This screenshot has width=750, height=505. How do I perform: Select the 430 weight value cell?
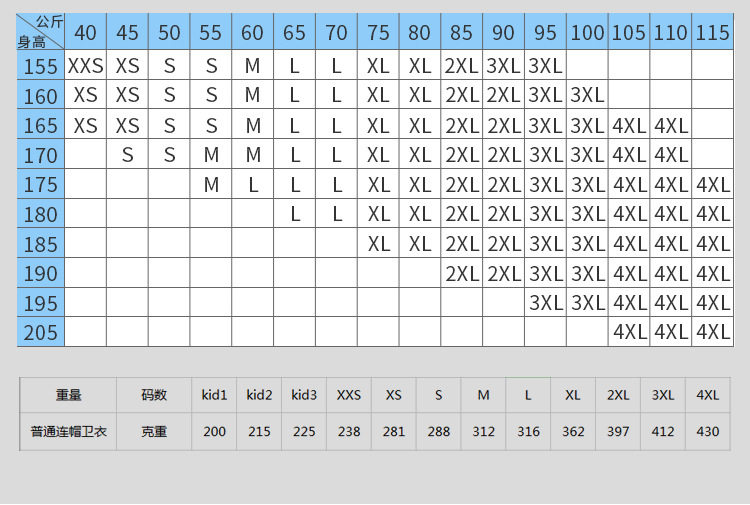(707, 431)
